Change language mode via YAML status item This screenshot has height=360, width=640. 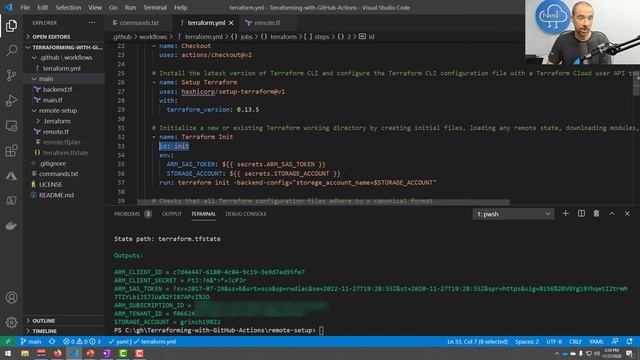tap(596, 341)
